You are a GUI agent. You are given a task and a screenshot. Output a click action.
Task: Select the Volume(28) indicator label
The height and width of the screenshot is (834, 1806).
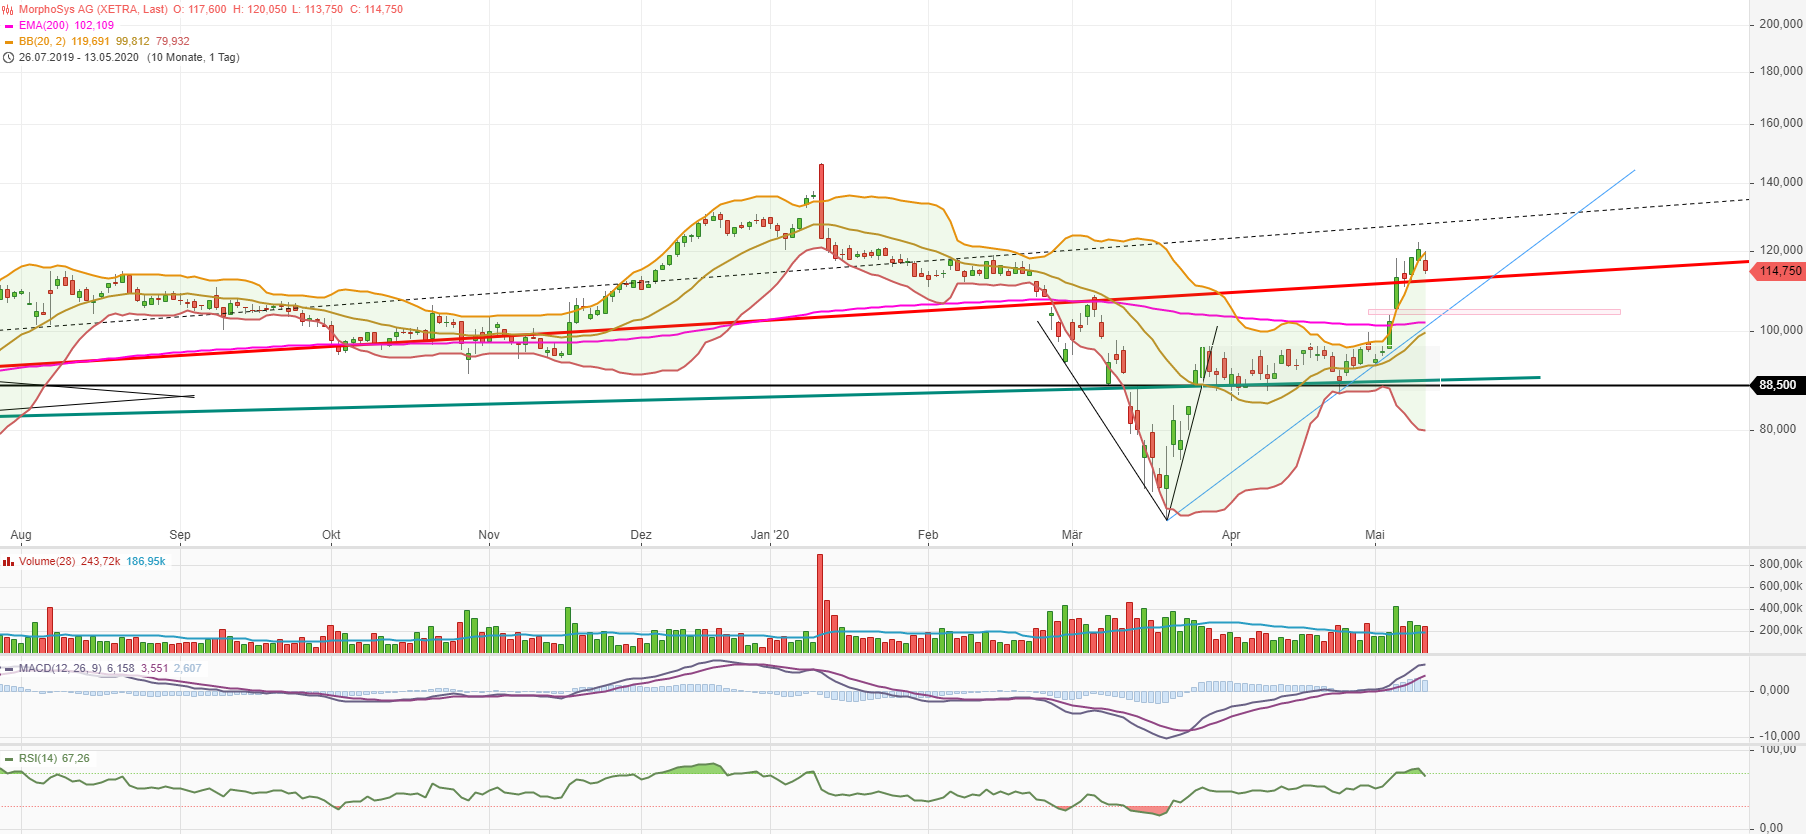click(x=47, y=561)
